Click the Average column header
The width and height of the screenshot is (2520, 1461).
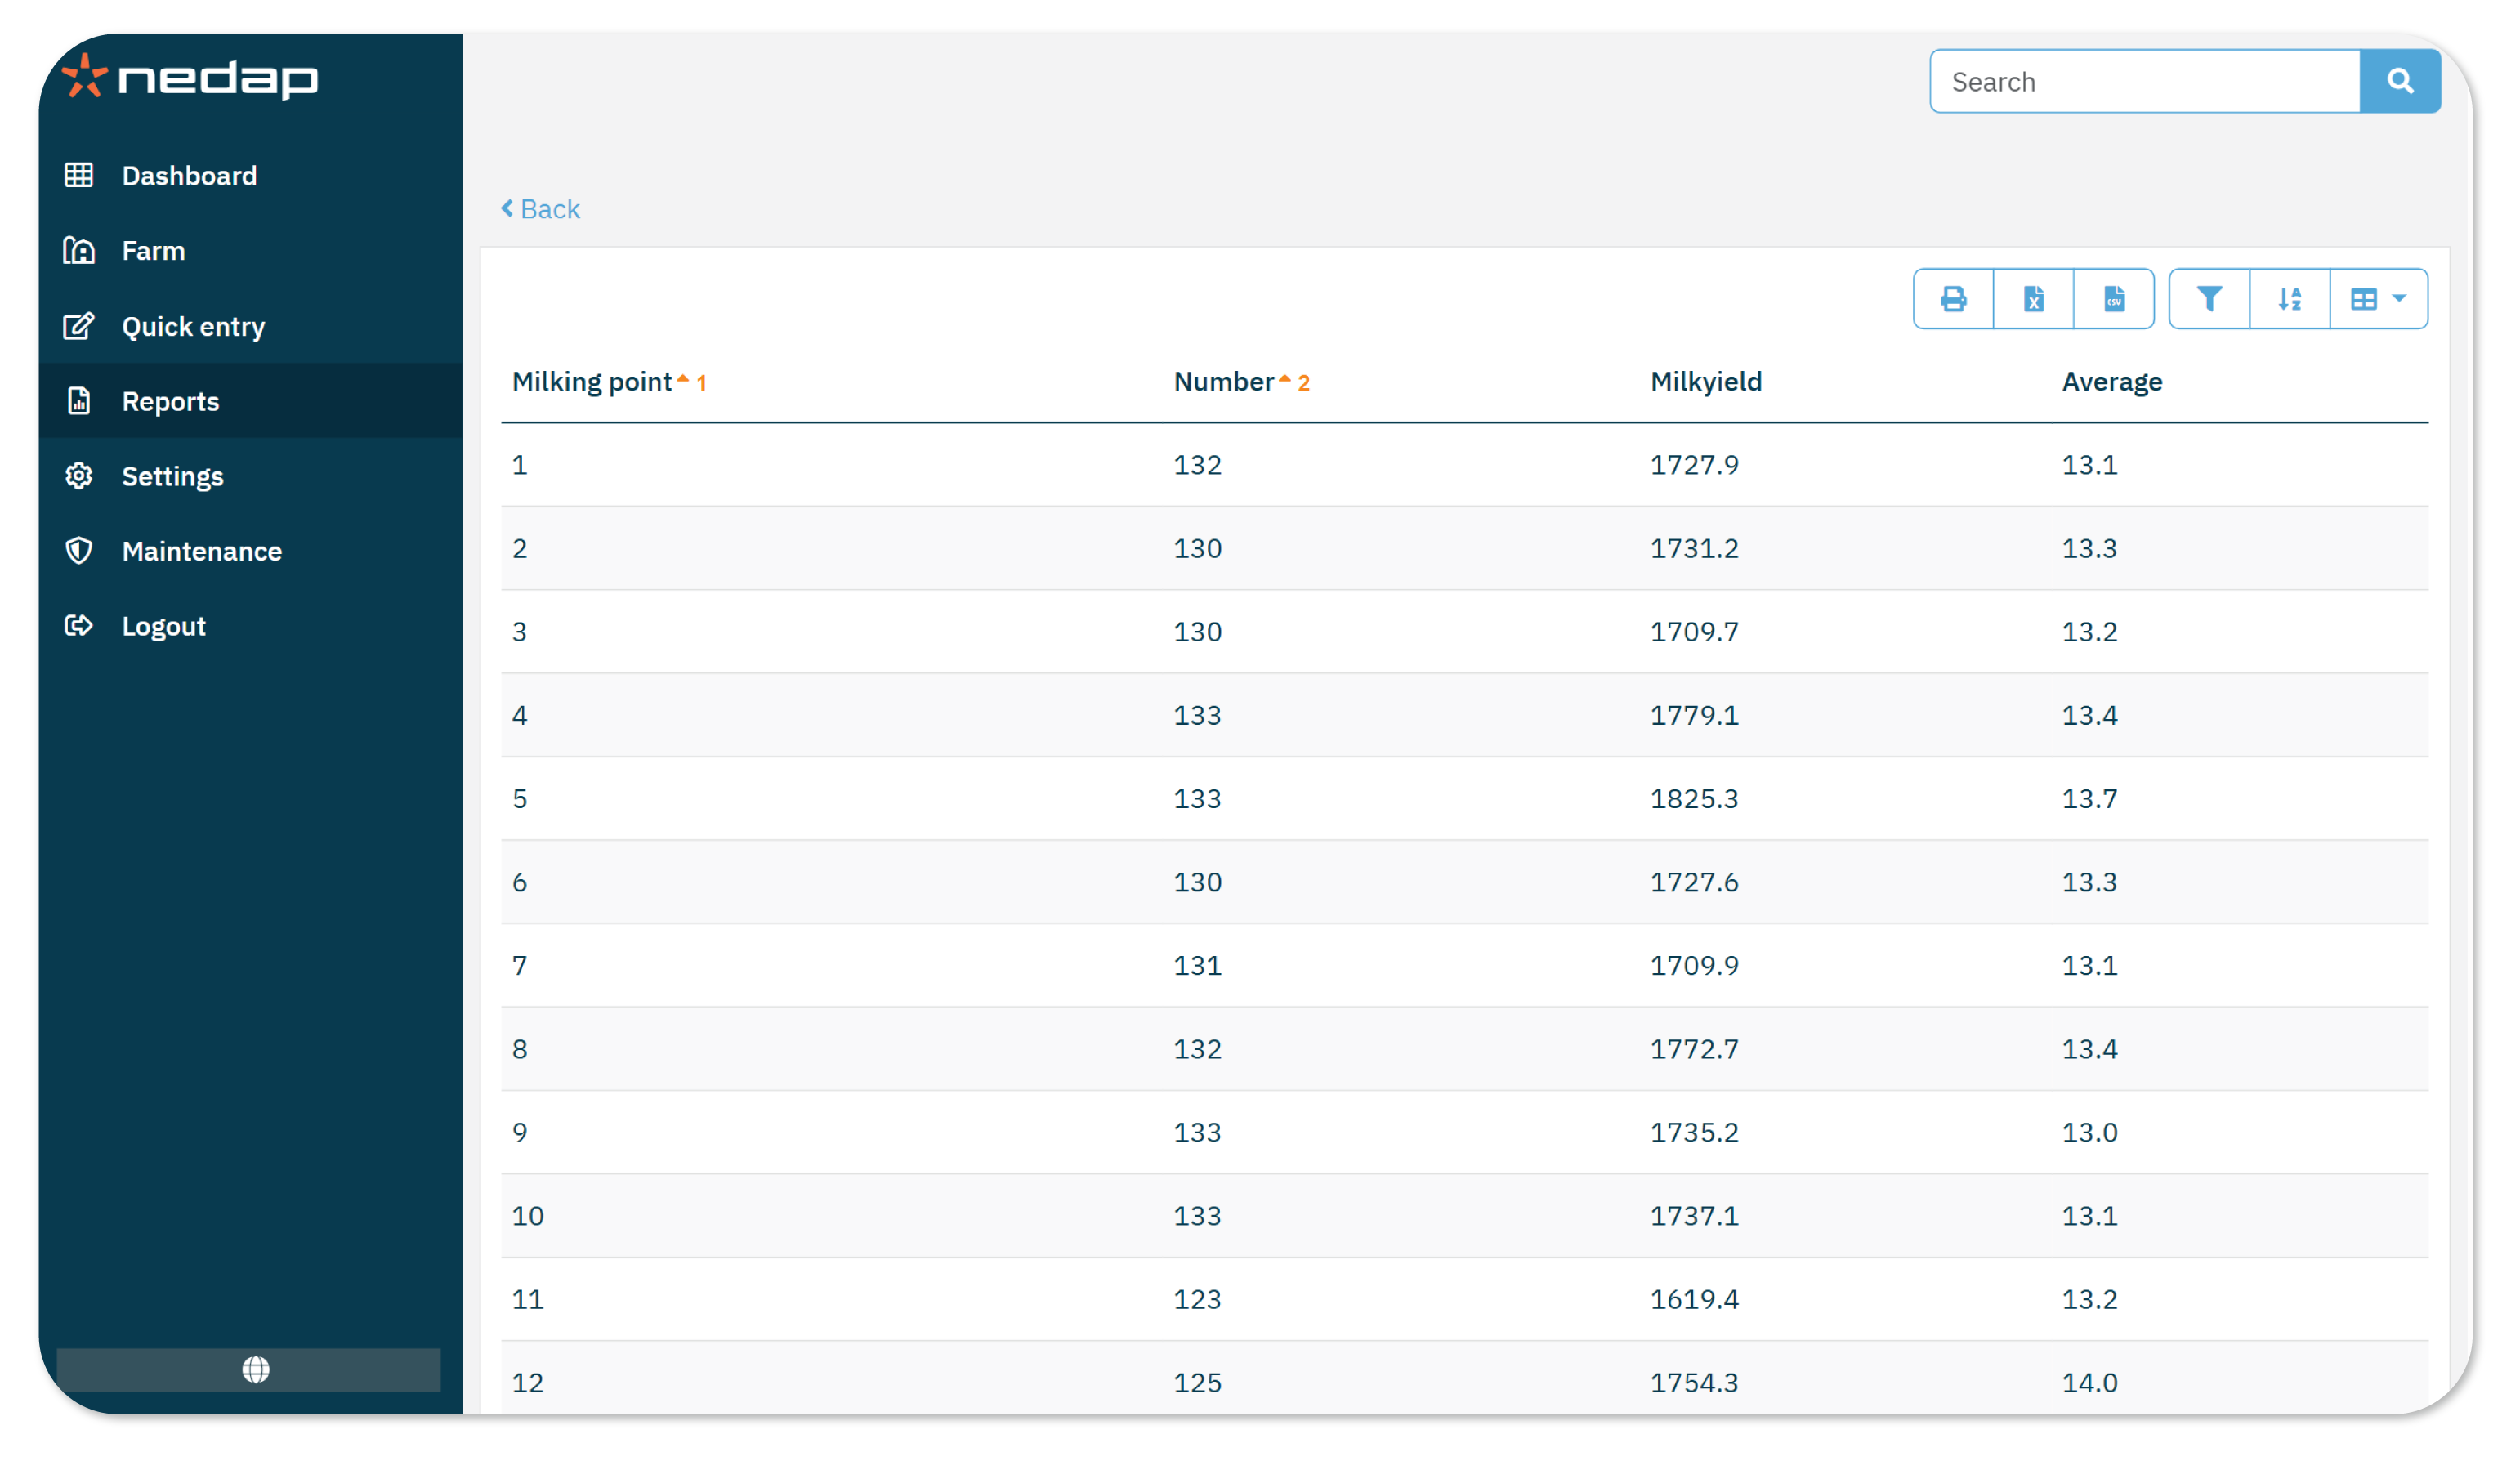[x=2112, y=382]
